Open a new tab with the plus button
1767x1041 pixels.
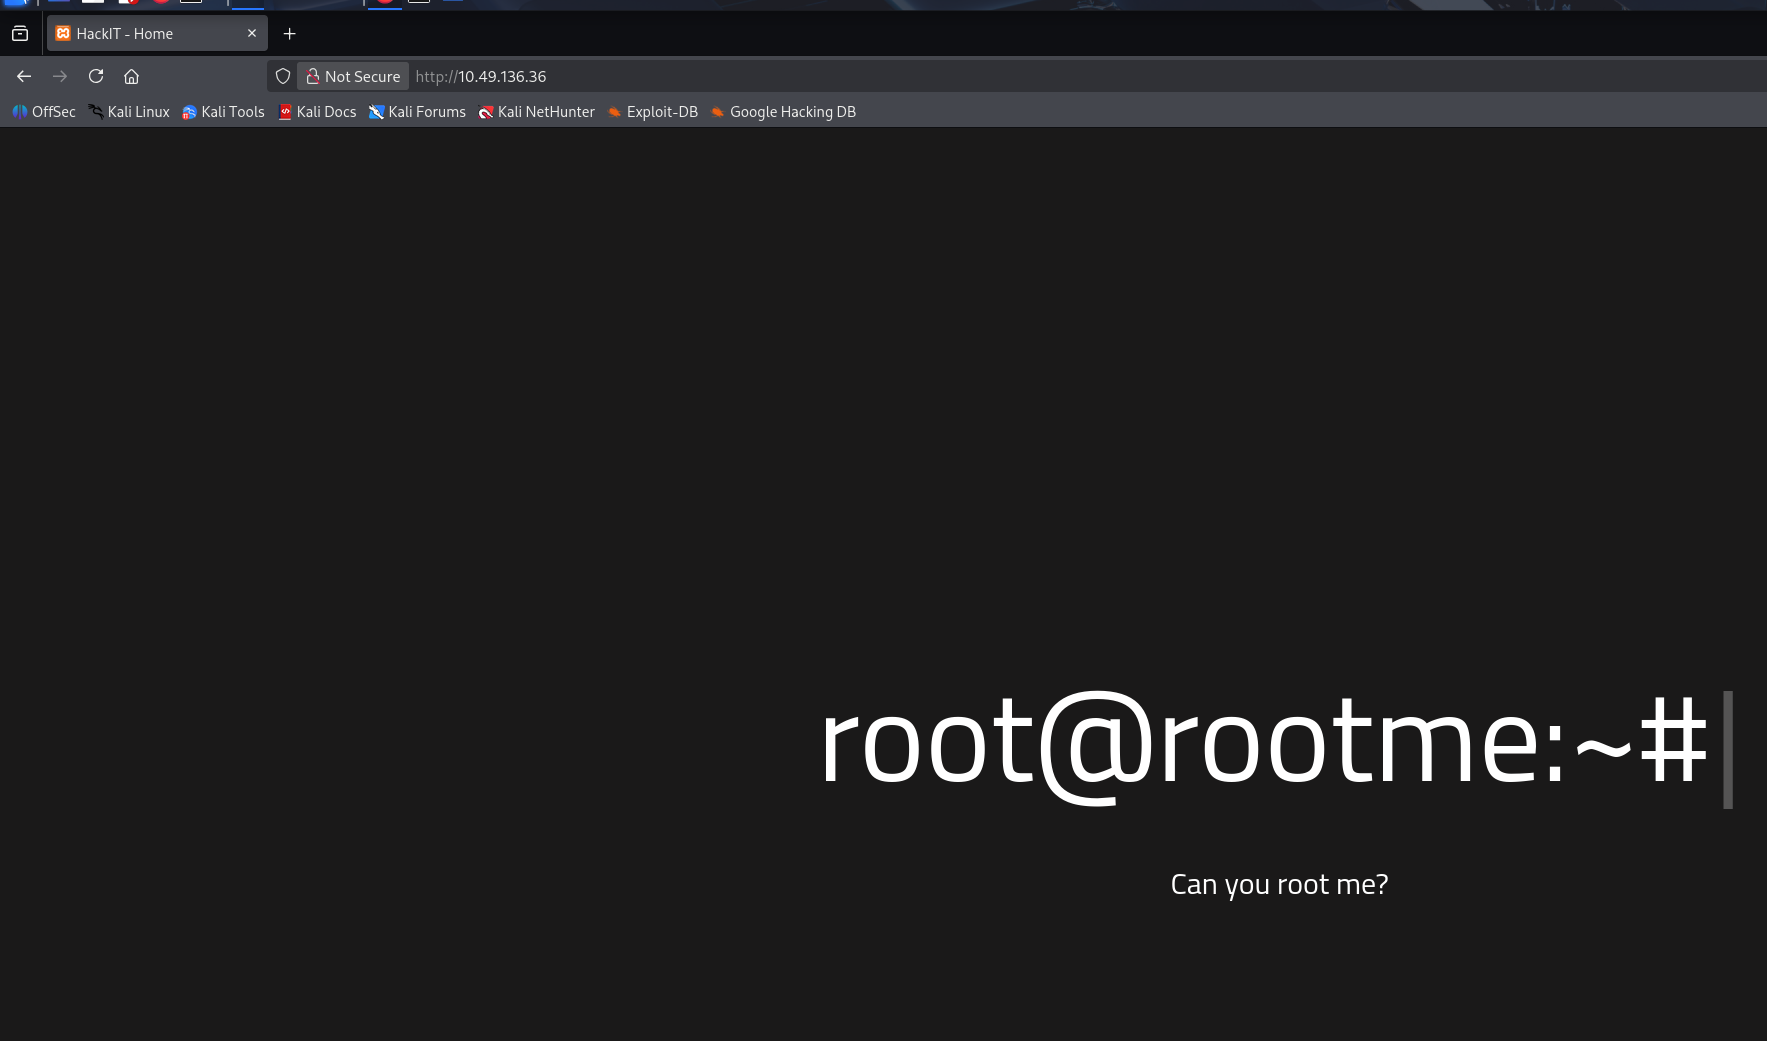point(290,34)
